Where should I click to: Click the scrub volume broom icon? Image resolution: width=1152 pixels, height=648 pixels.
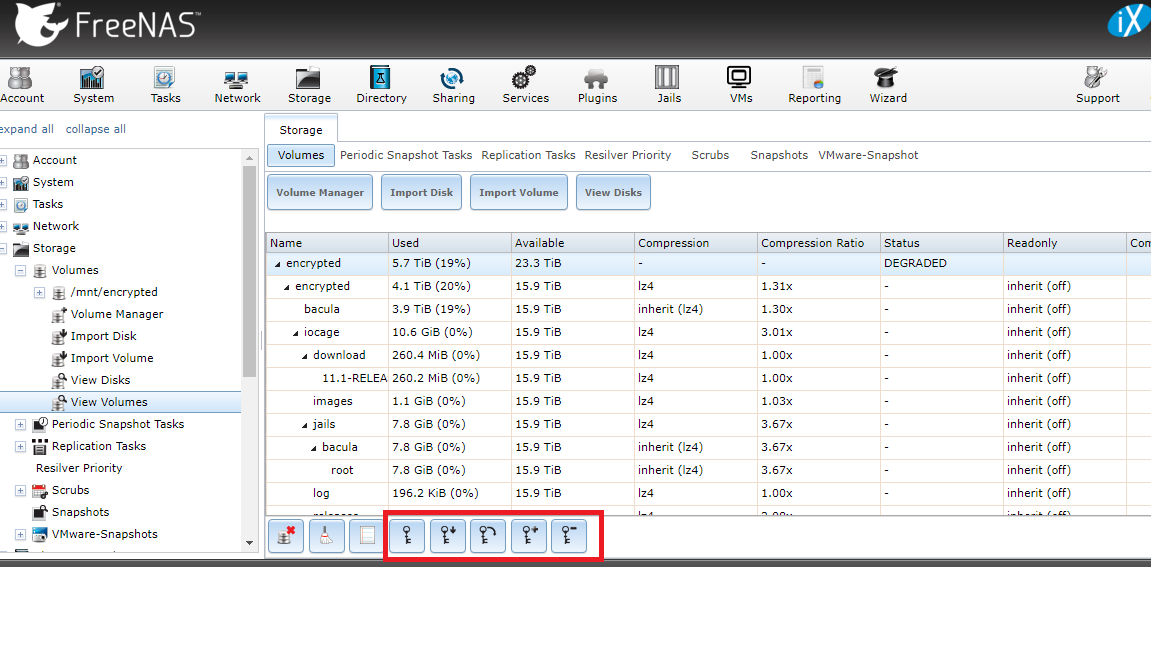pos(326,536)
